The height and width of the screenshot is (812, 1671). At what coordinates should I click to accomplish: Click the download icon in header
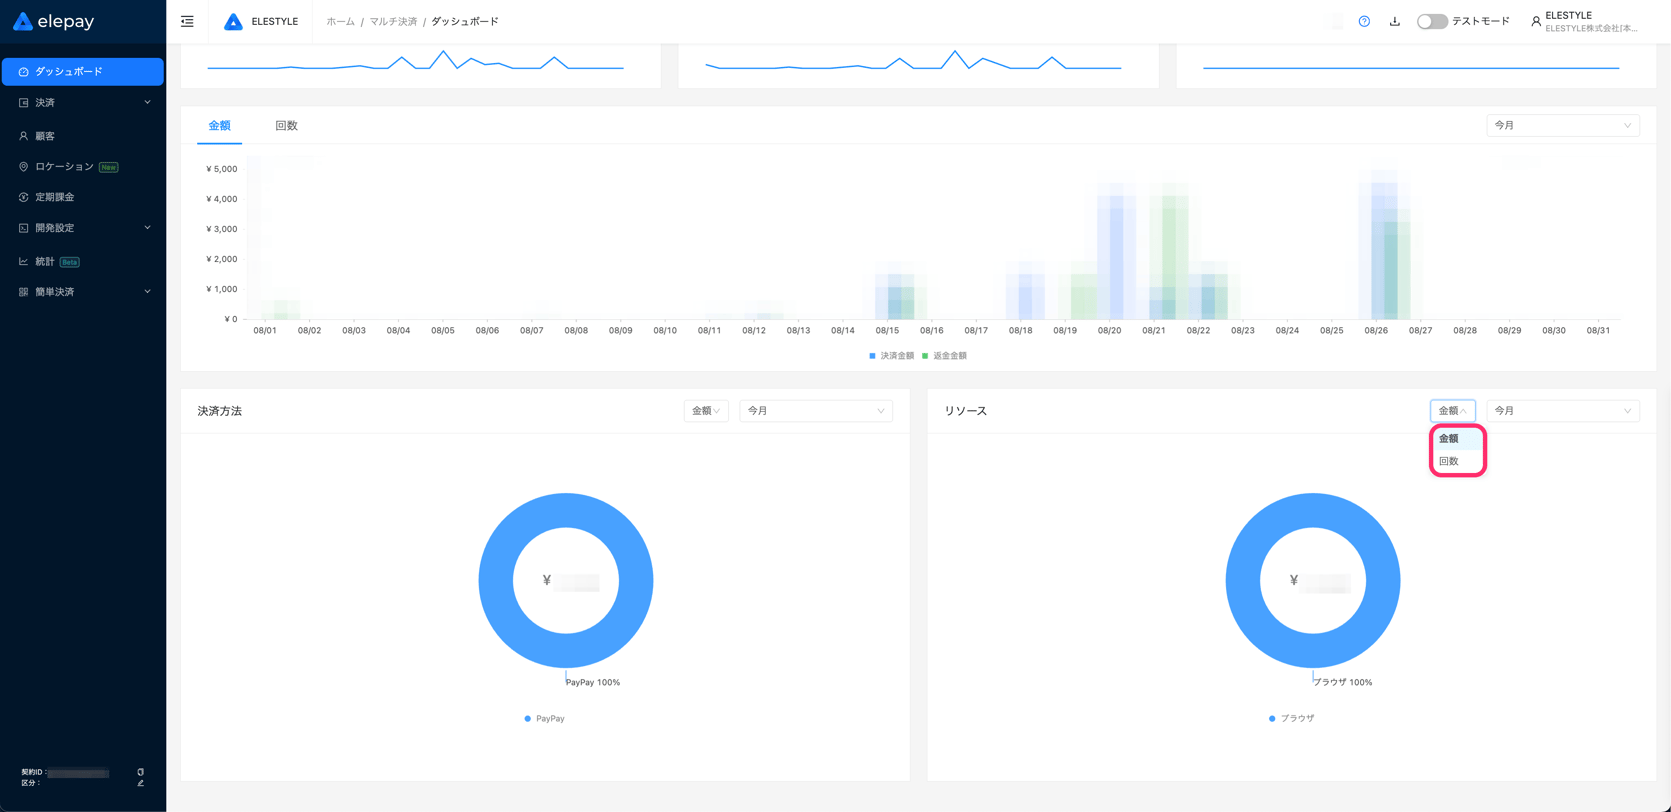coord(1394,21)
